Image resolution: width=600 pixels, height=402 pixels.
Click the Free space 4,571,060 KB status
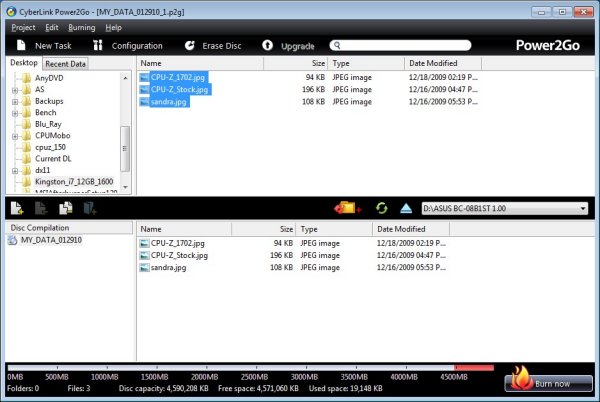pos(258,389)
